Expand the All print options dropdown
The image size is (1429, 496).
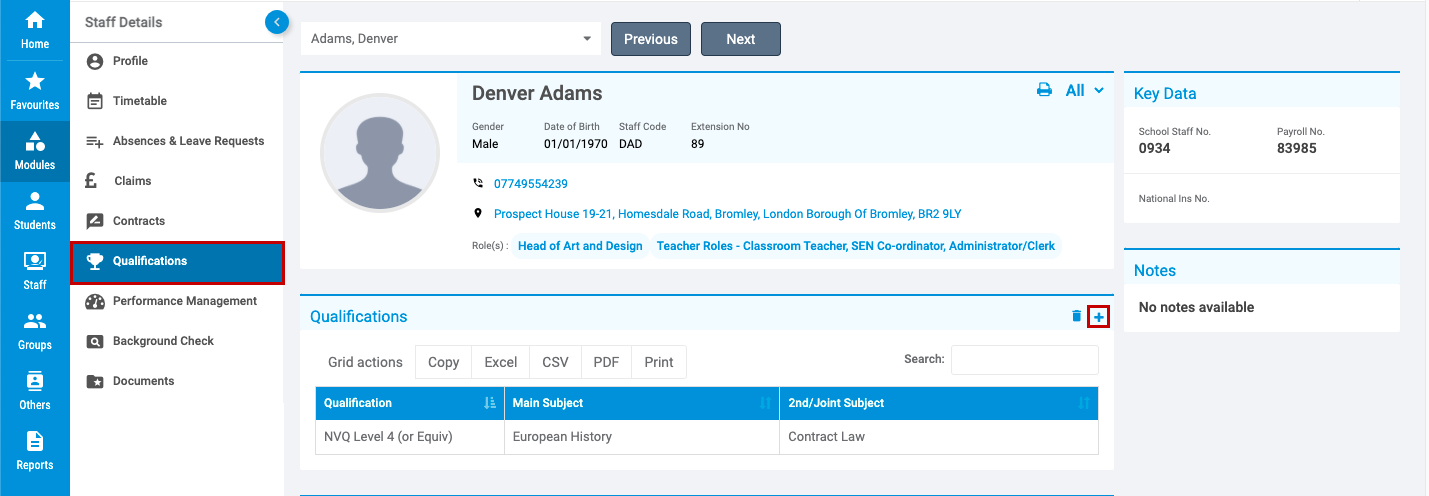(1086, 90)
